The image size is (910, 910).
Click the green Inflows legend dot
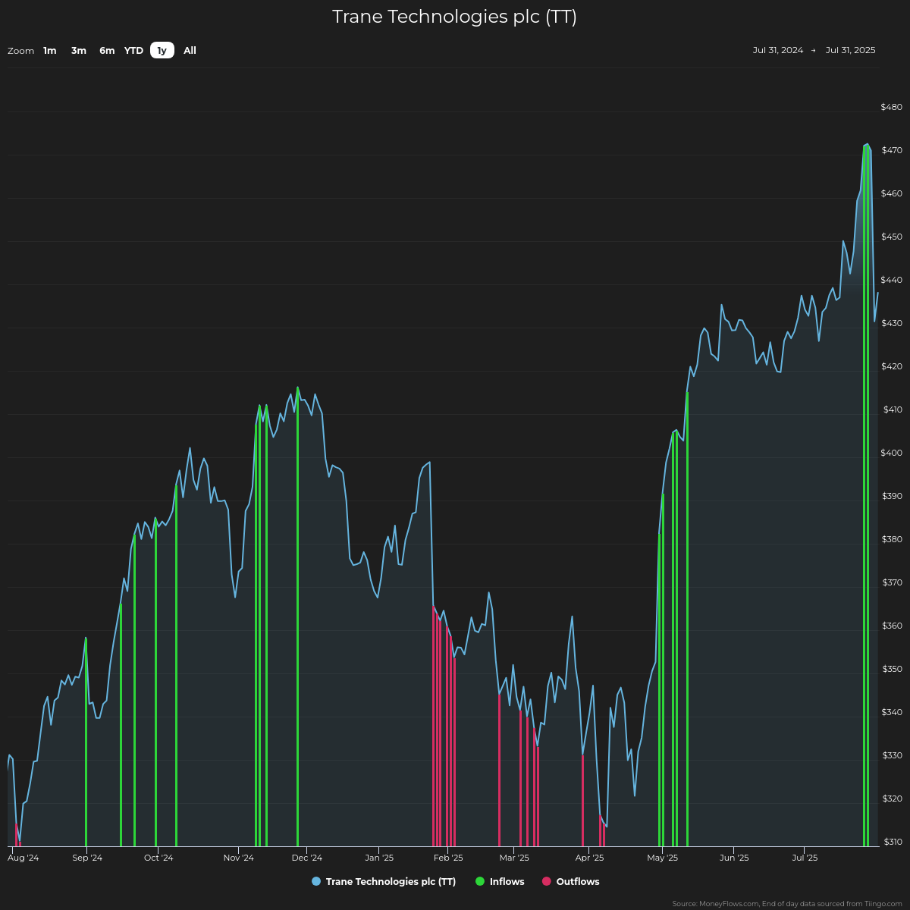pos(480,882)
